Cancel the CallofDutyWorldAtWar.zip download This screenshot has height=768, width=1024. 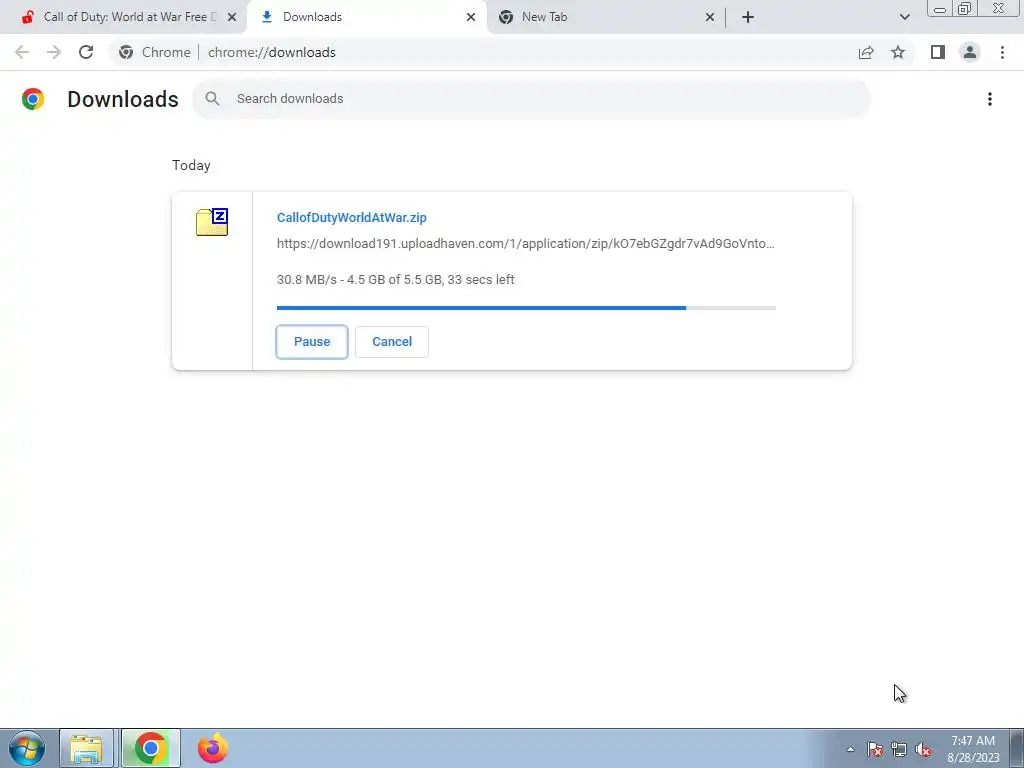(392, 342)
